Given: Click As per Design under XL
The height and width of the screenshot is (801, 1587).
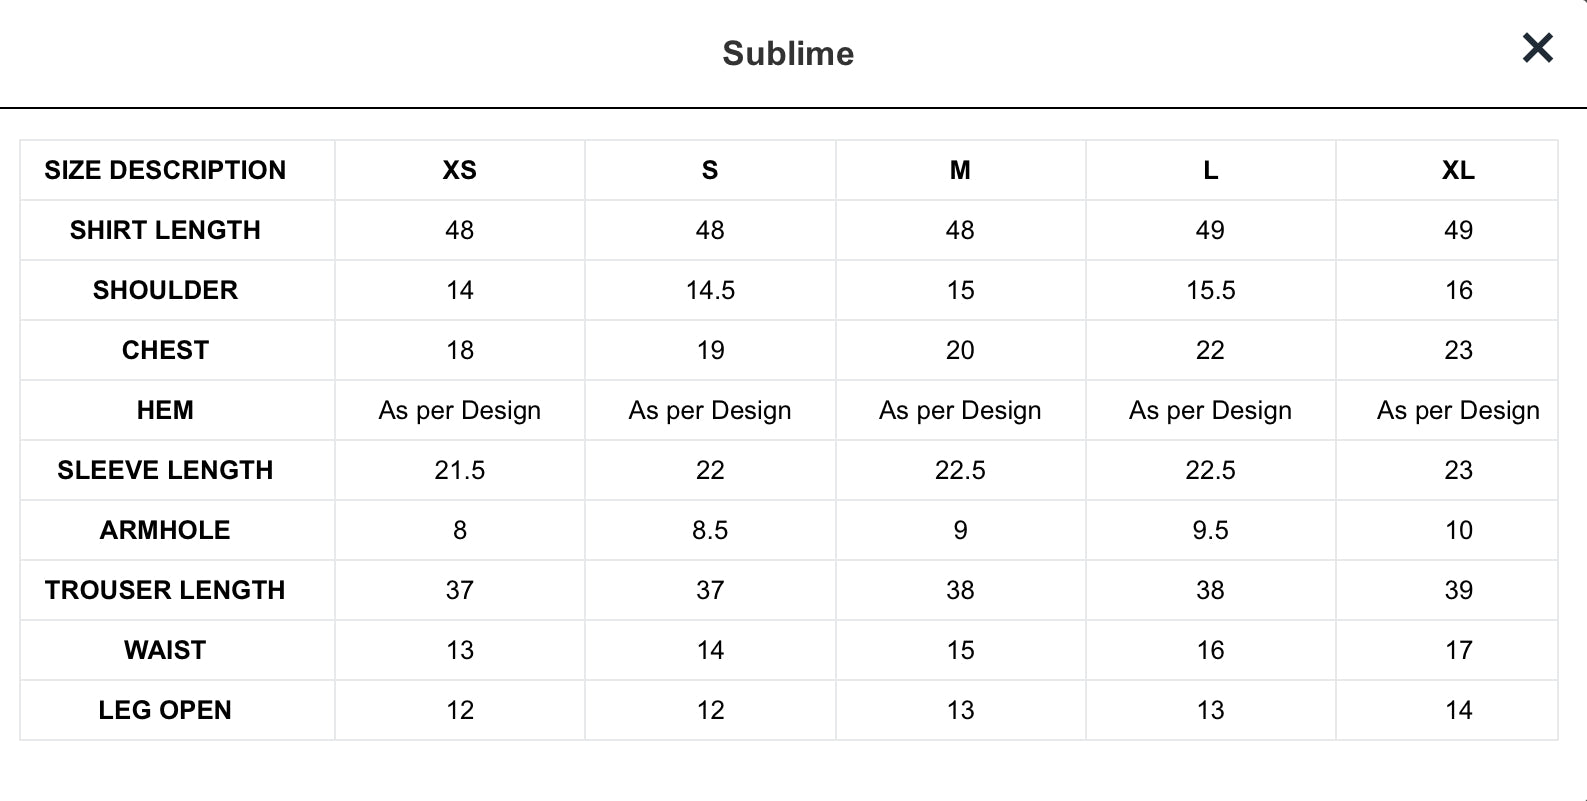Looking at the screenshot, I should 1458,410.
